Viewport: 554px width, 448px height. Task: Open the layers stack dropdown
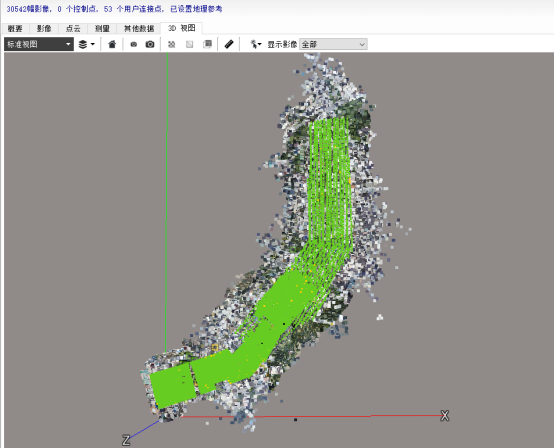coord(86,44)
